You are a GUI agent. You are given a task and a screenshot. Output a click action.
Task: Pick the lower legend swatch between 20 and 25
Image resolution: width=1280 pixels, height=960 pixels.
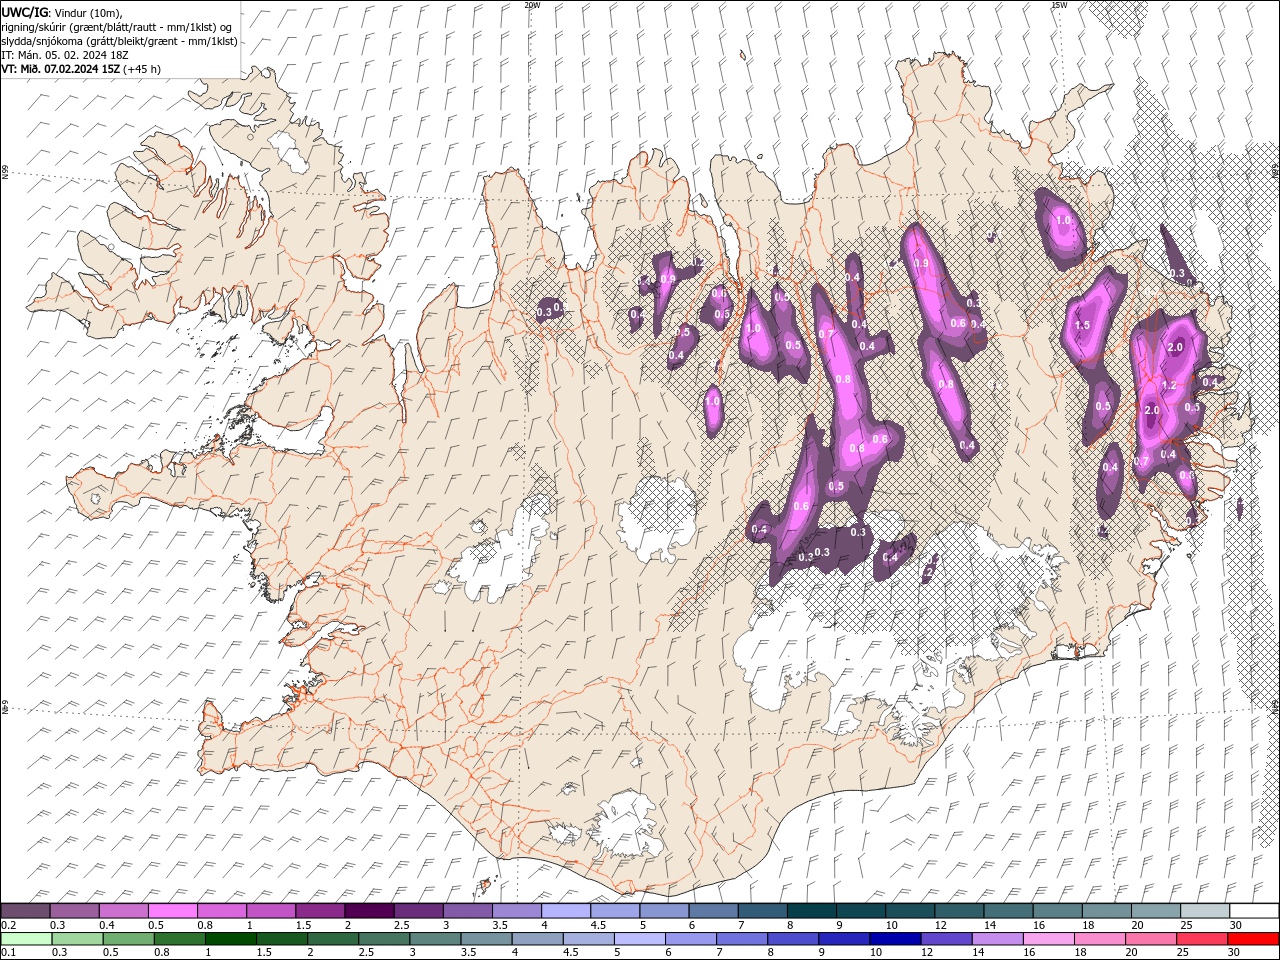(1151, 939)
